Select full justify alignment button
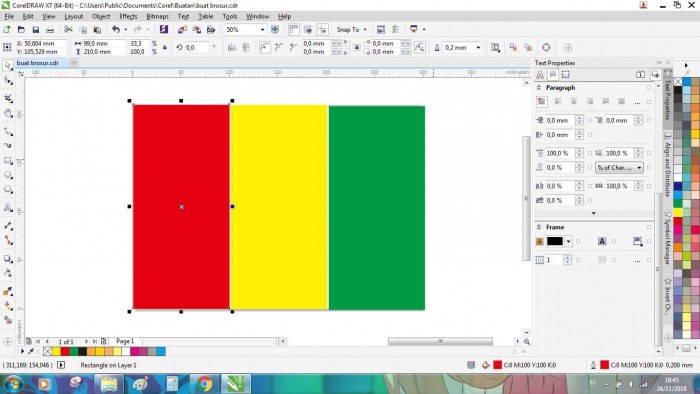The height and width of the screenshot is (394, 700). click(x=605, y=102)
